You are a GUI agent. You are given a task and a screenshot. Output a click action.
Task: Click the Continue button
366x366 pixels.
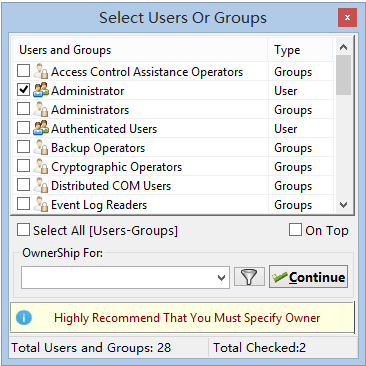pyautogui.click(x=308, y=277)
